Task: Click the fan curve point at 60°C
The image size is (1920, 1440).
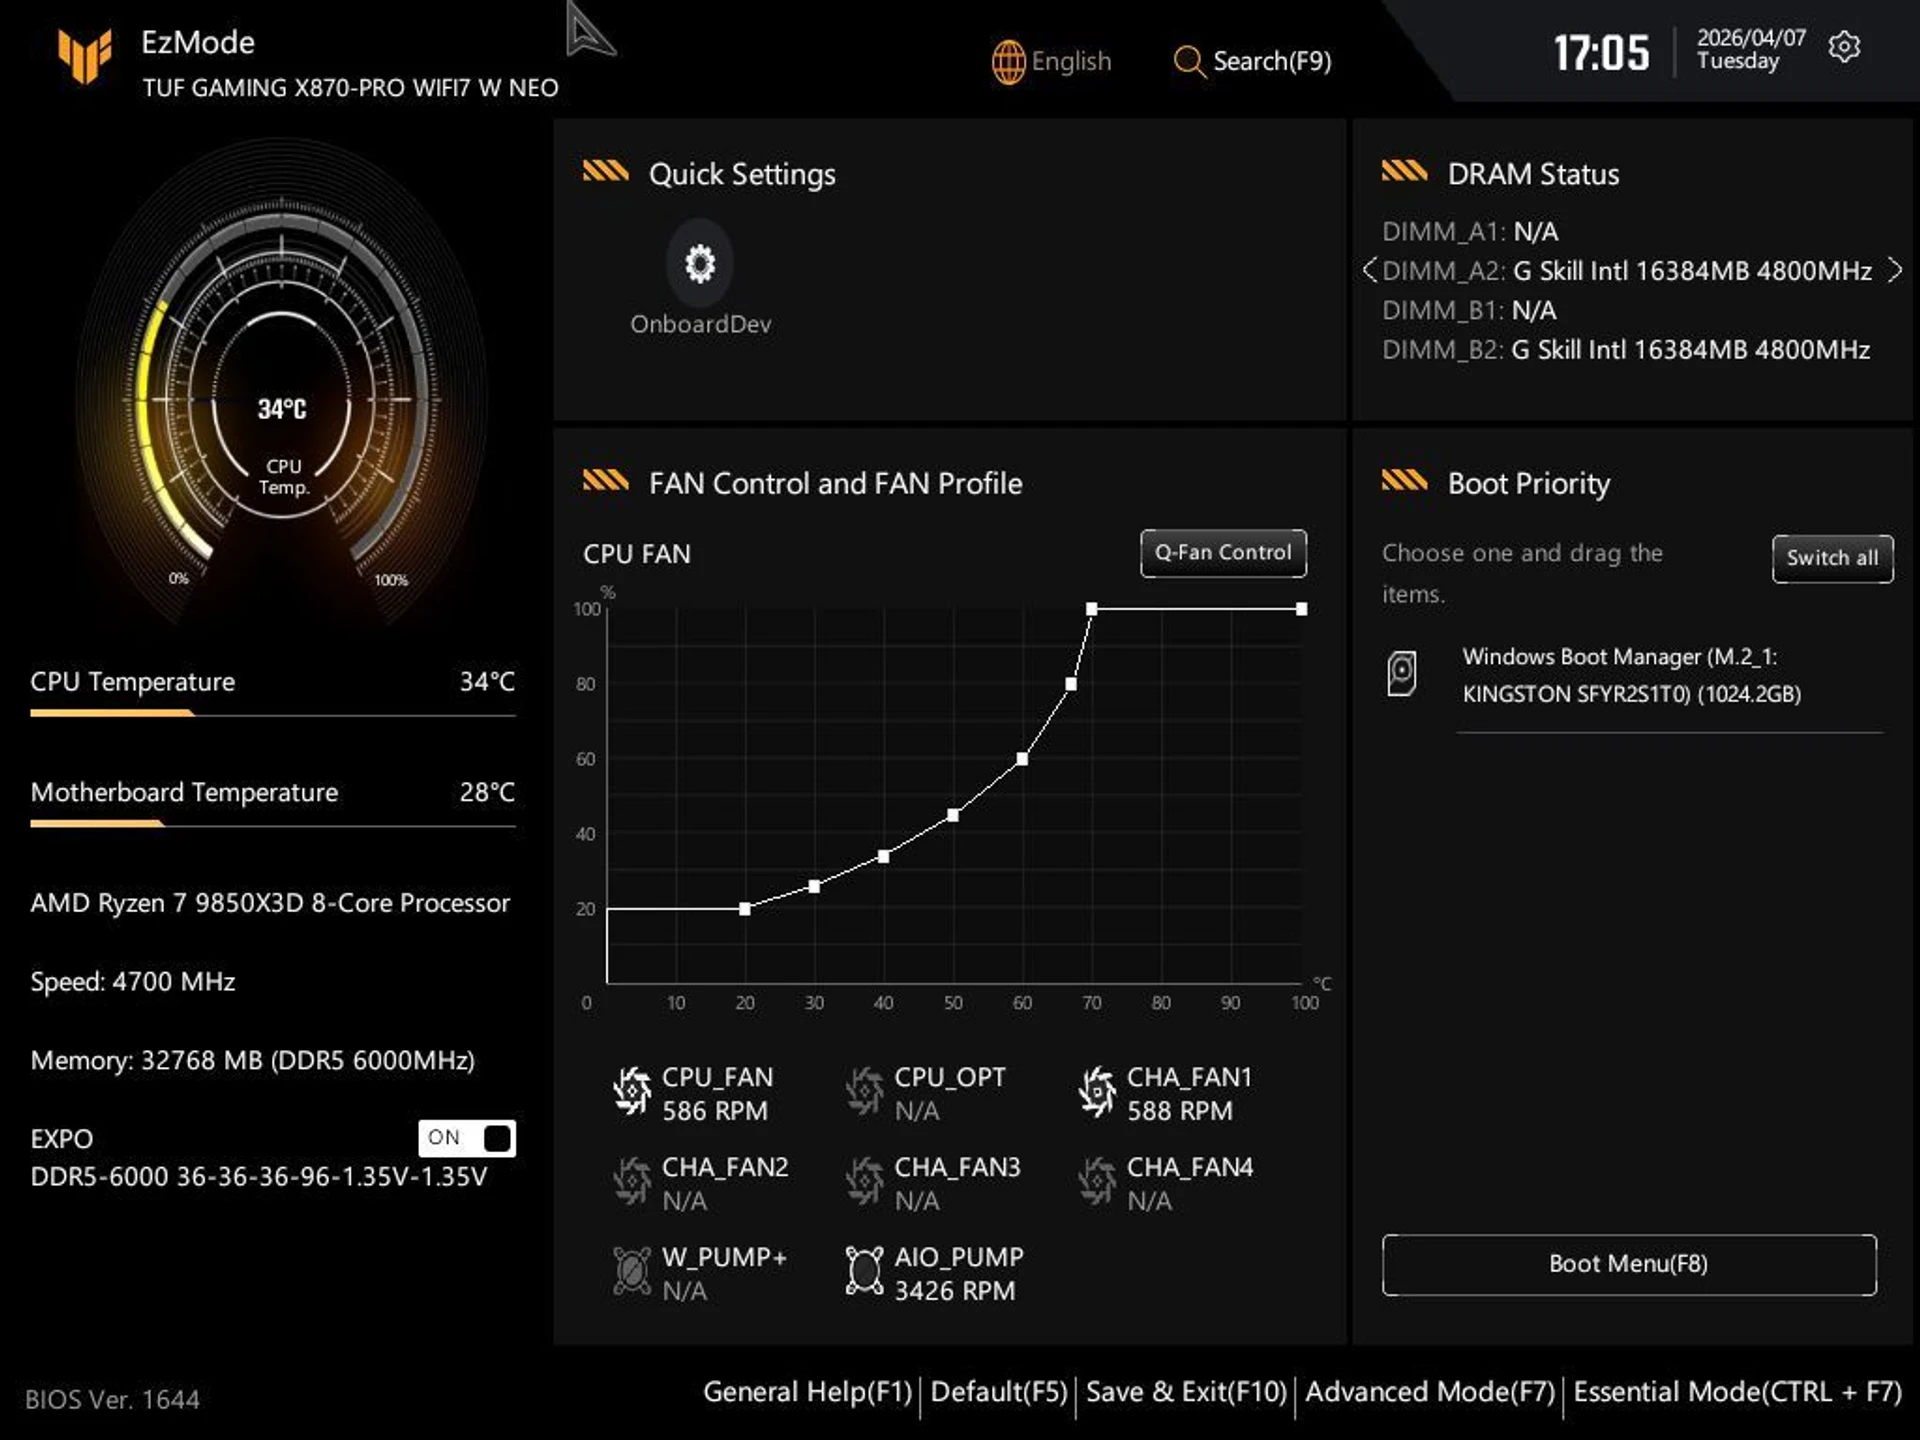Action: pyautogui.click(x=1022, y=759)
